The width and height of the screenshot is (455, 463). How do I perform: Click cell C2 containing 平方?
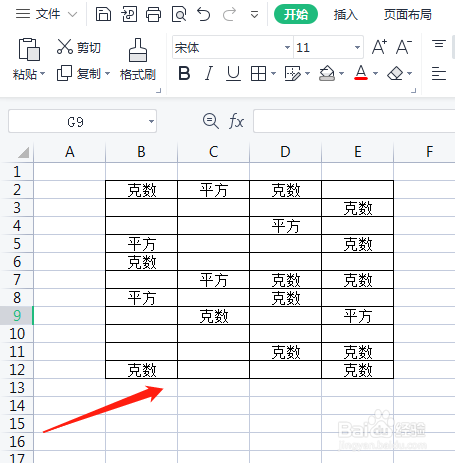213,190
